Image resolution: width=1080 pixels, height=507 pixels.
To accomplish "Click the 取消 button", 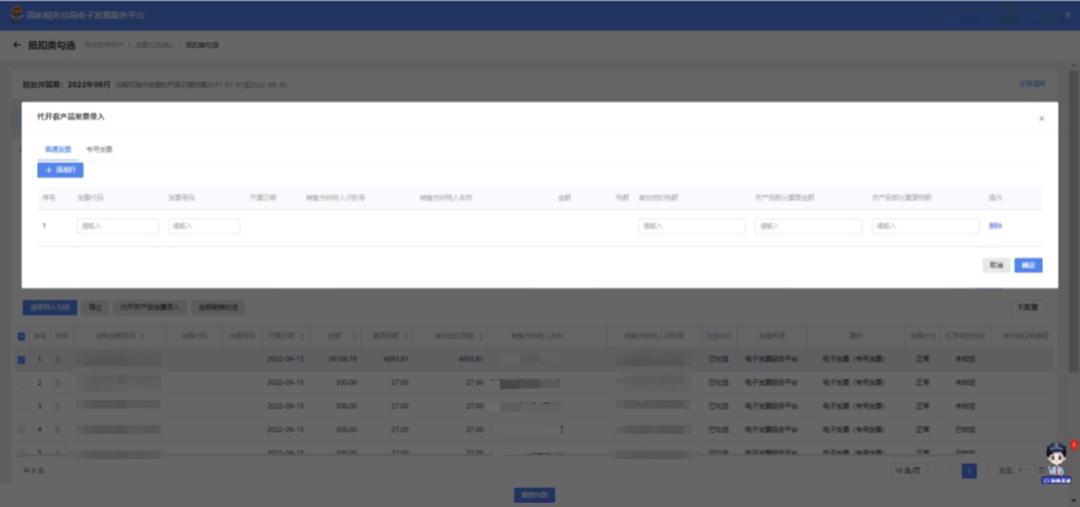I will tap(996, 265).
